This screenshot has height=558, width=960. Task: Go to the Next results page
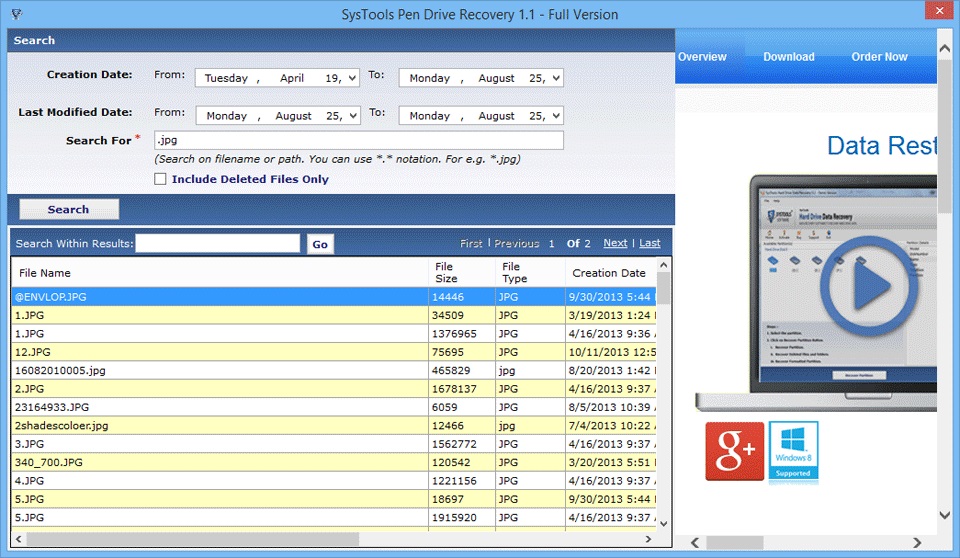coord(615,243)
